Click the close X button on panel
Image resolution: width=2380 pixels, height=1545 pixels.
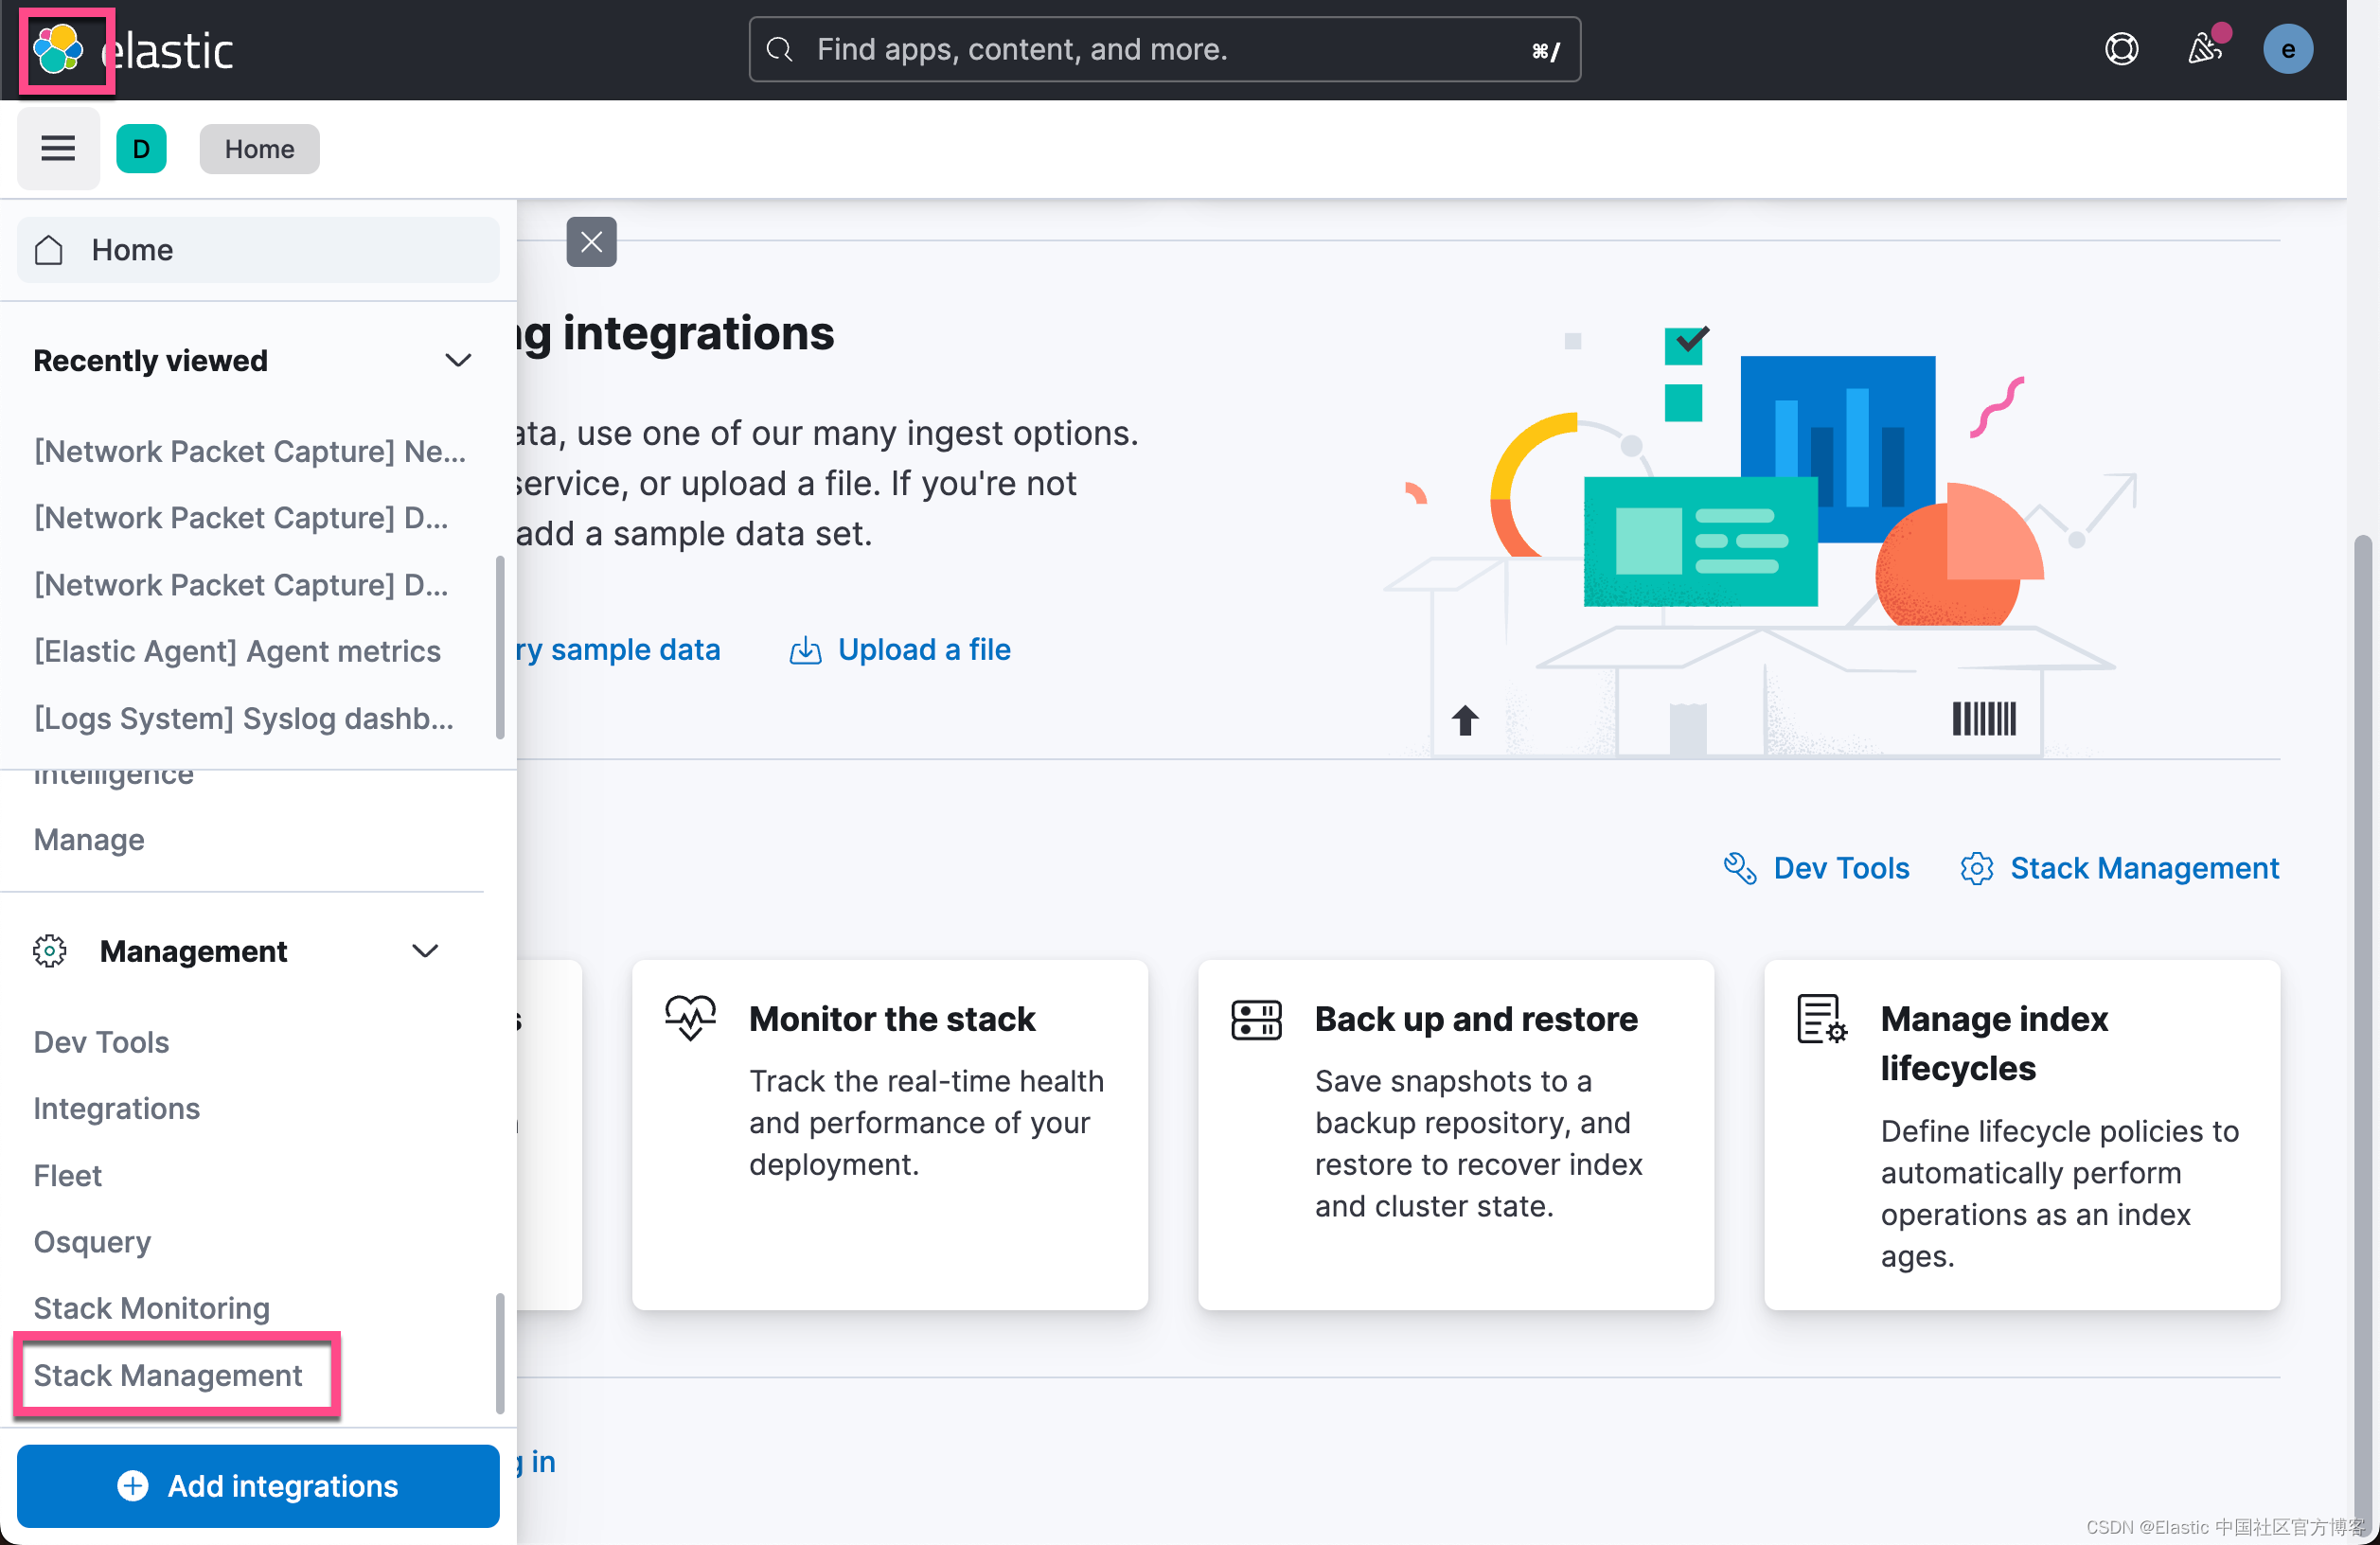592,241
